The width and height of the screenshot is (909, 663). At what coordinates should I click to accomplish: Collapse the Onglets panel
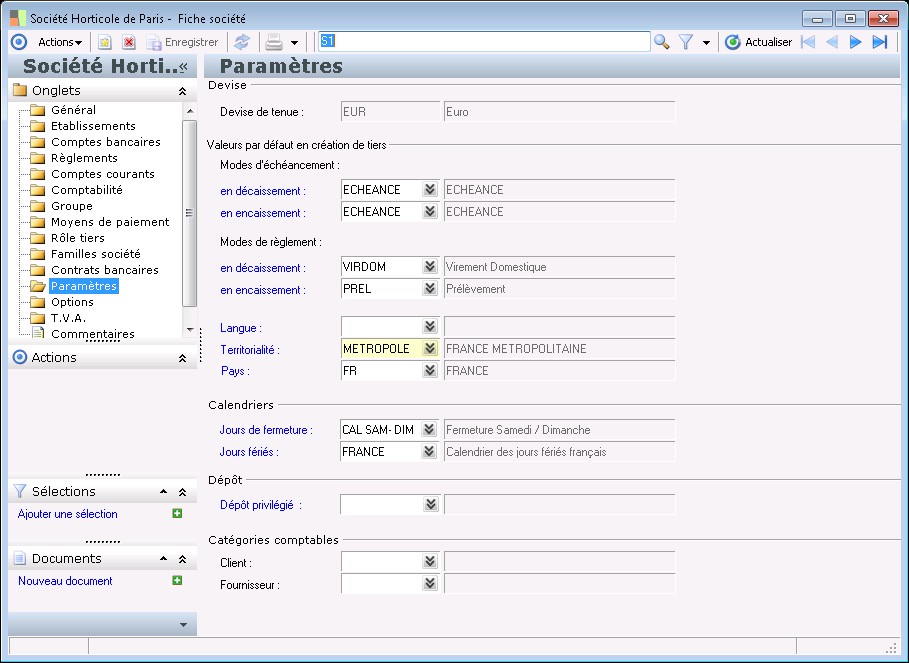pyautogui.click(x=182, y=91)
